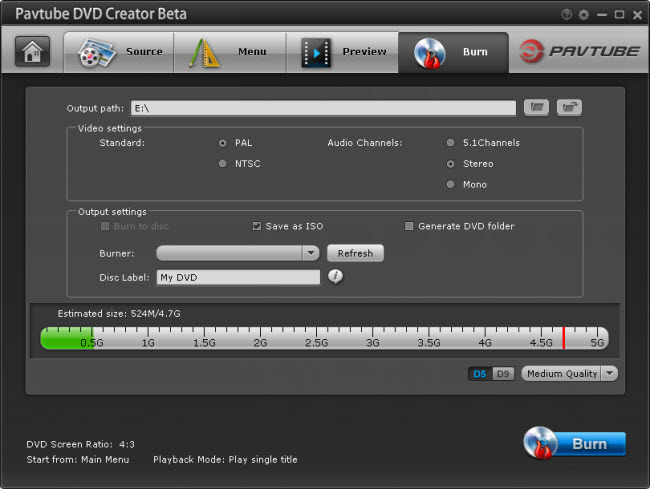Expand the Burner dropdown list
This screenshot has height=489, width=650.
310,253
